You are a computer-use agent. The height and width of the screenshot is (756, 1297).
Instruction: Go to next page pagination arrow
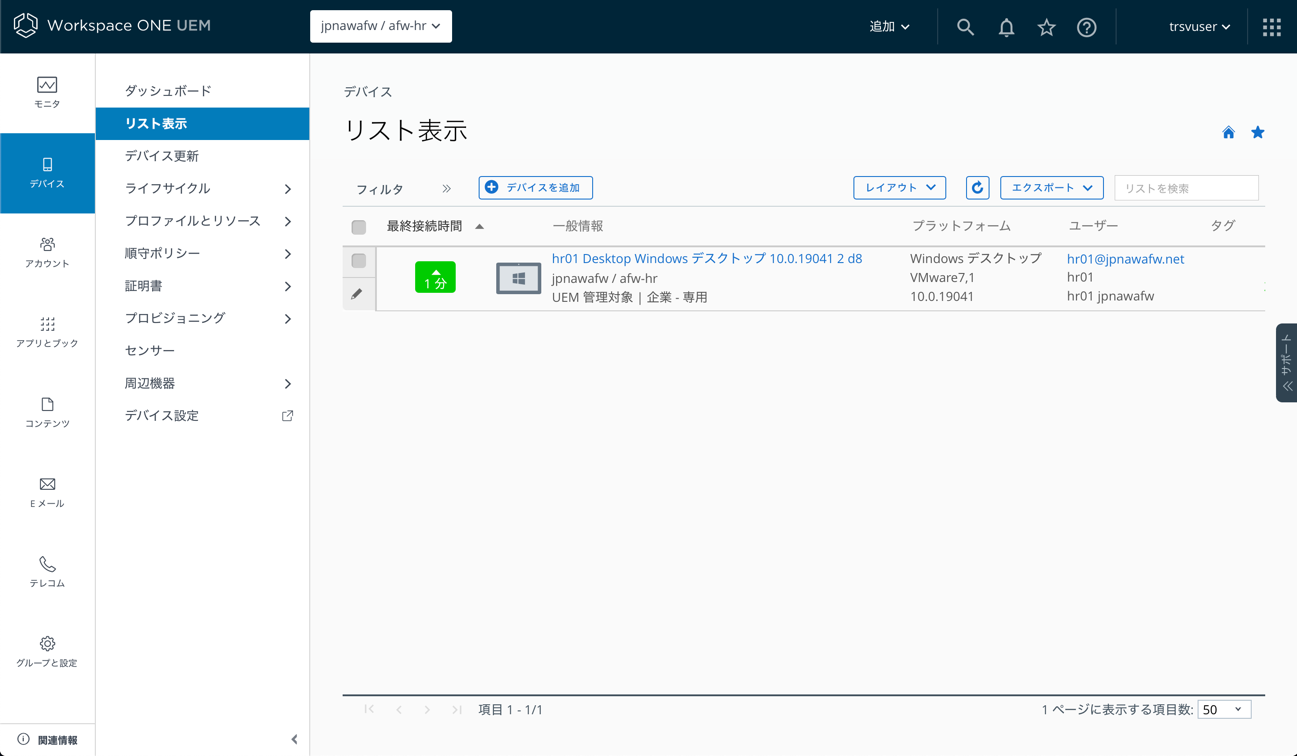427,710
